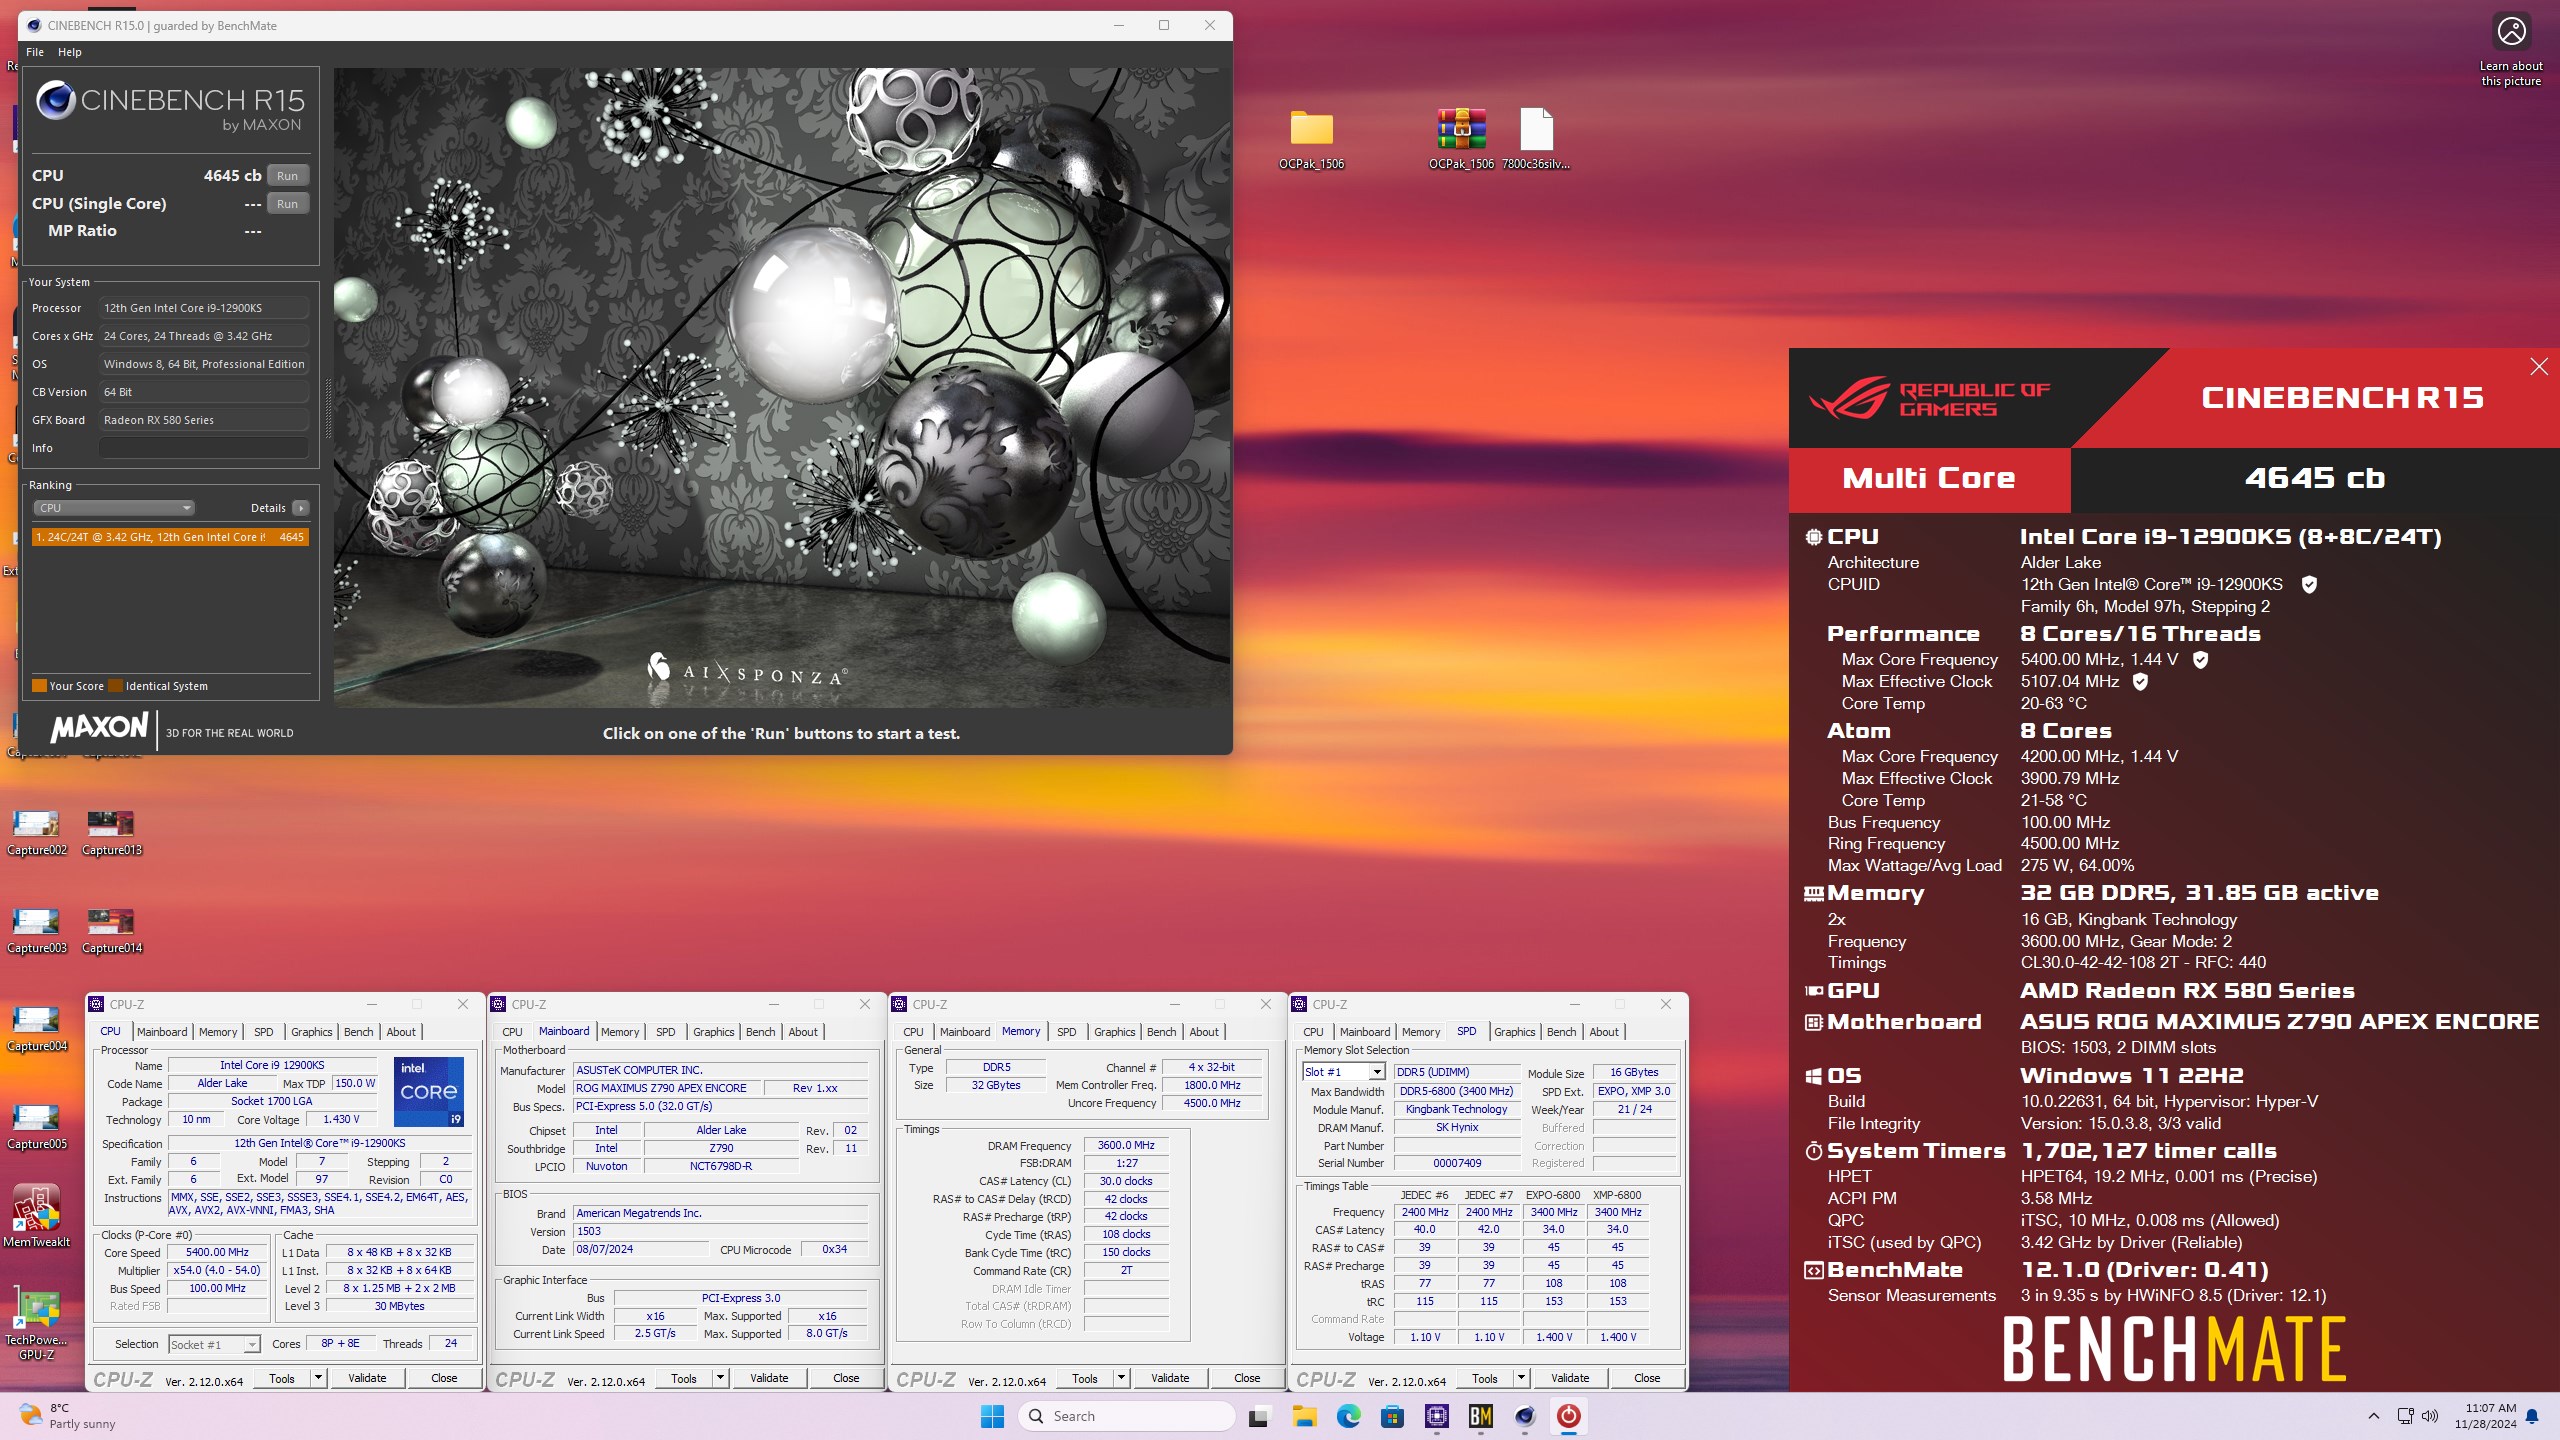
Task: Run the CPU multi-core test in Cinebench
Action: coord(288,176)
